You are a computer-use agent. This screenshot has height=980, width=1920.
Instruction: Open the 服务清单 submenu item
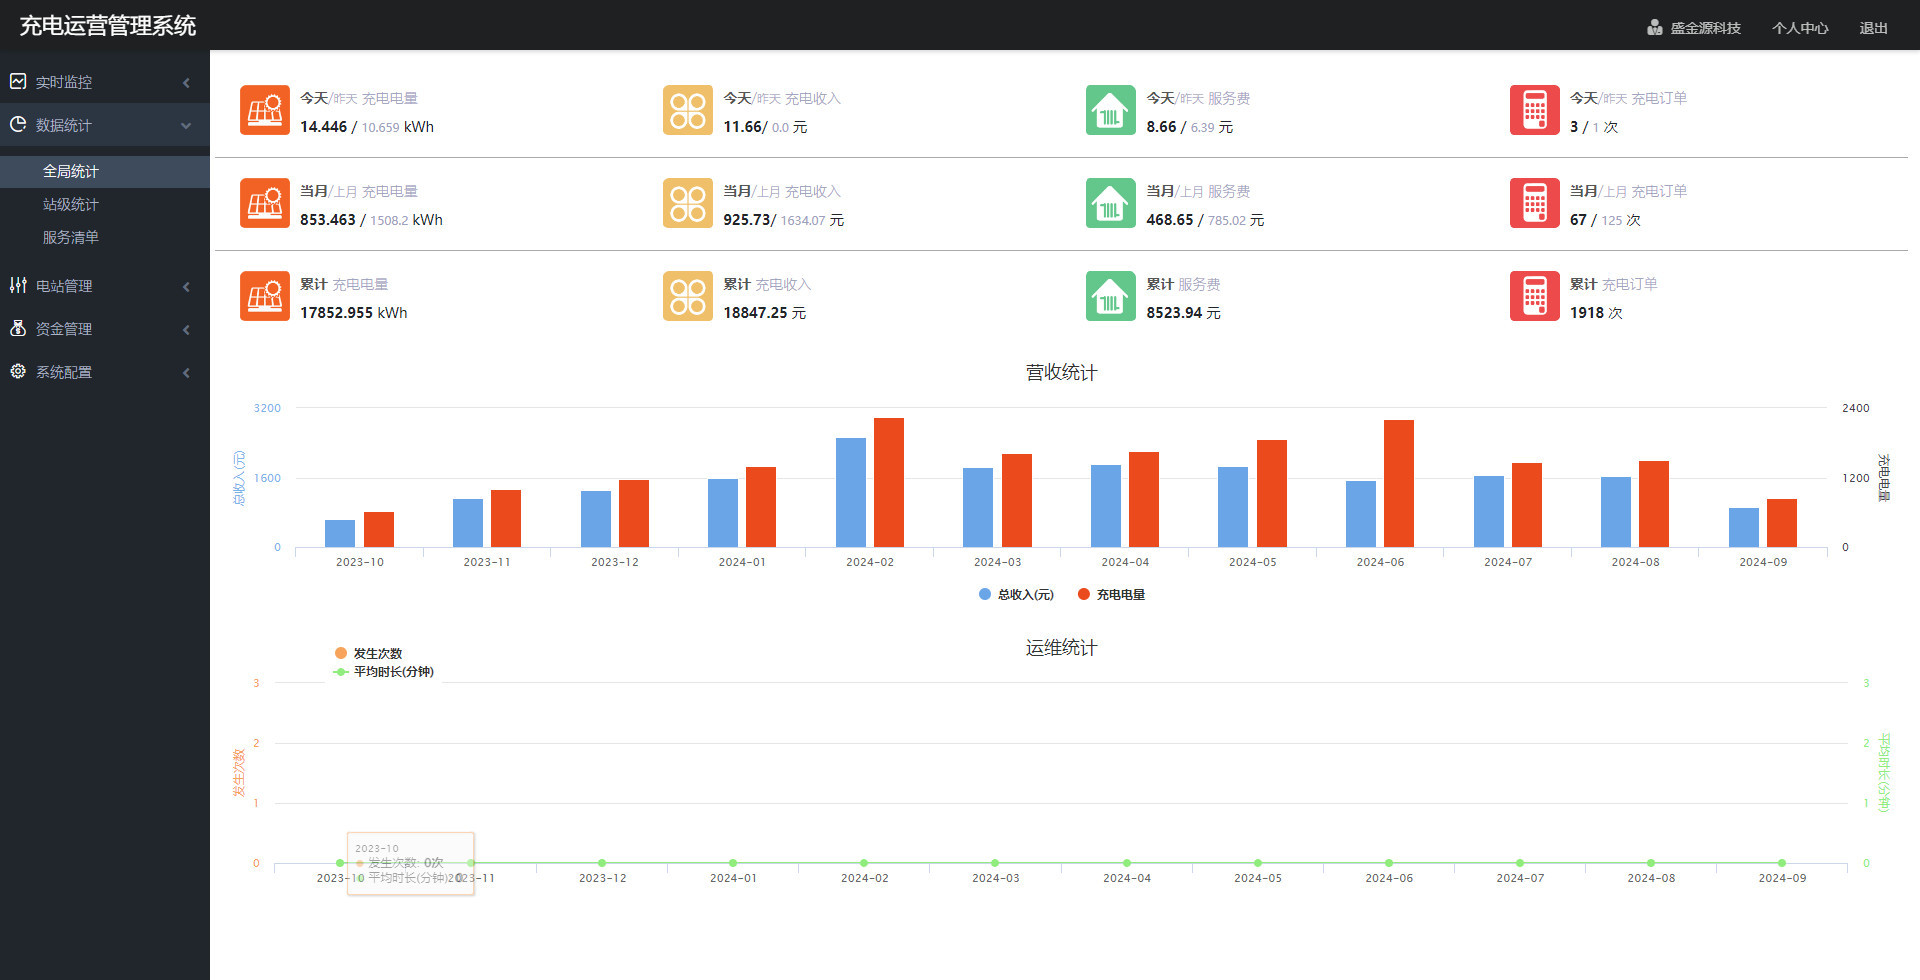pos(70,238)
